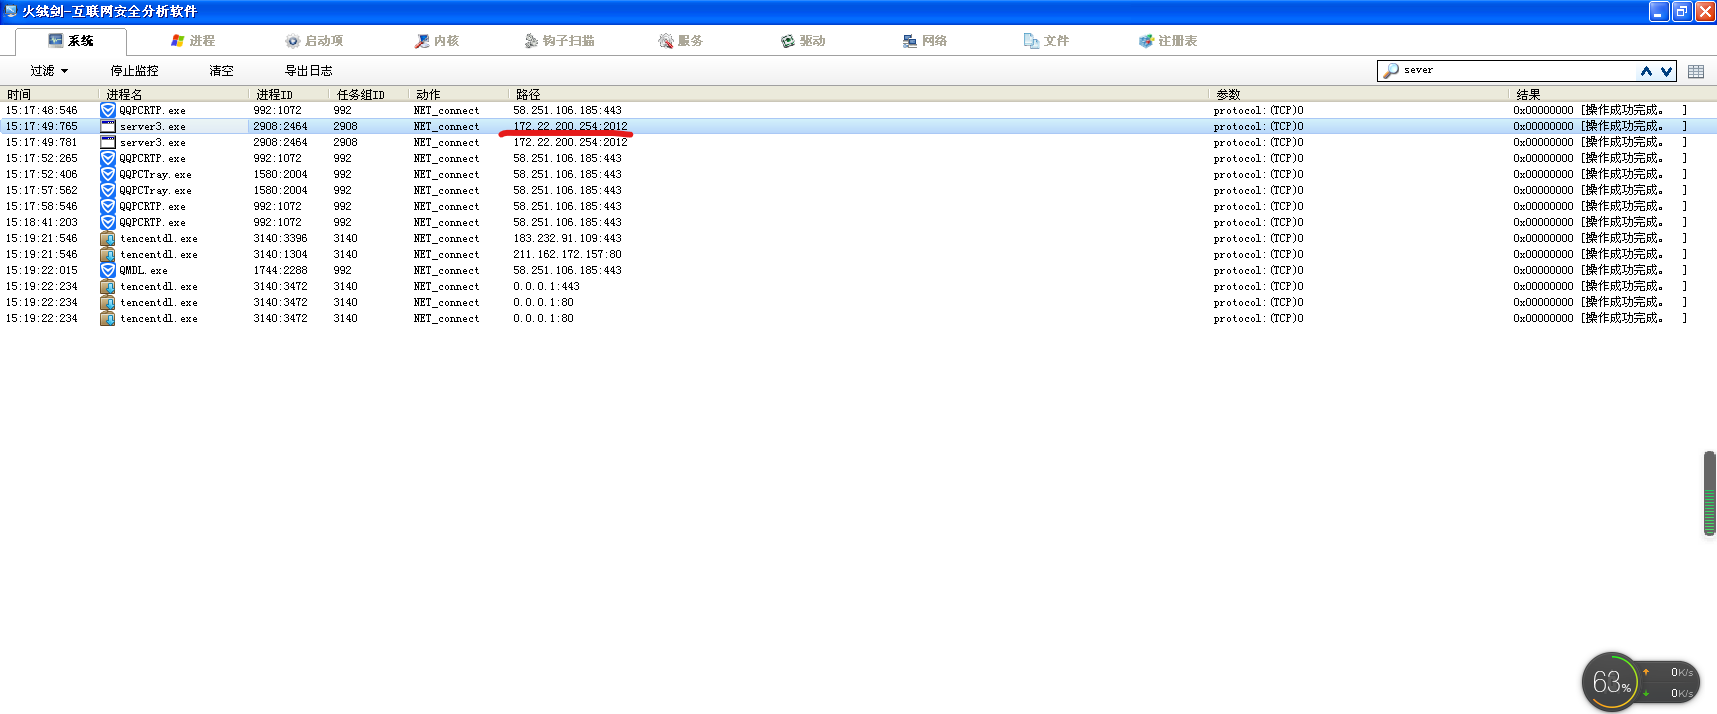This screenshot has height=714, width=1717.
Task: Click the 文件 tab icon
Action: click(1031, 41)
